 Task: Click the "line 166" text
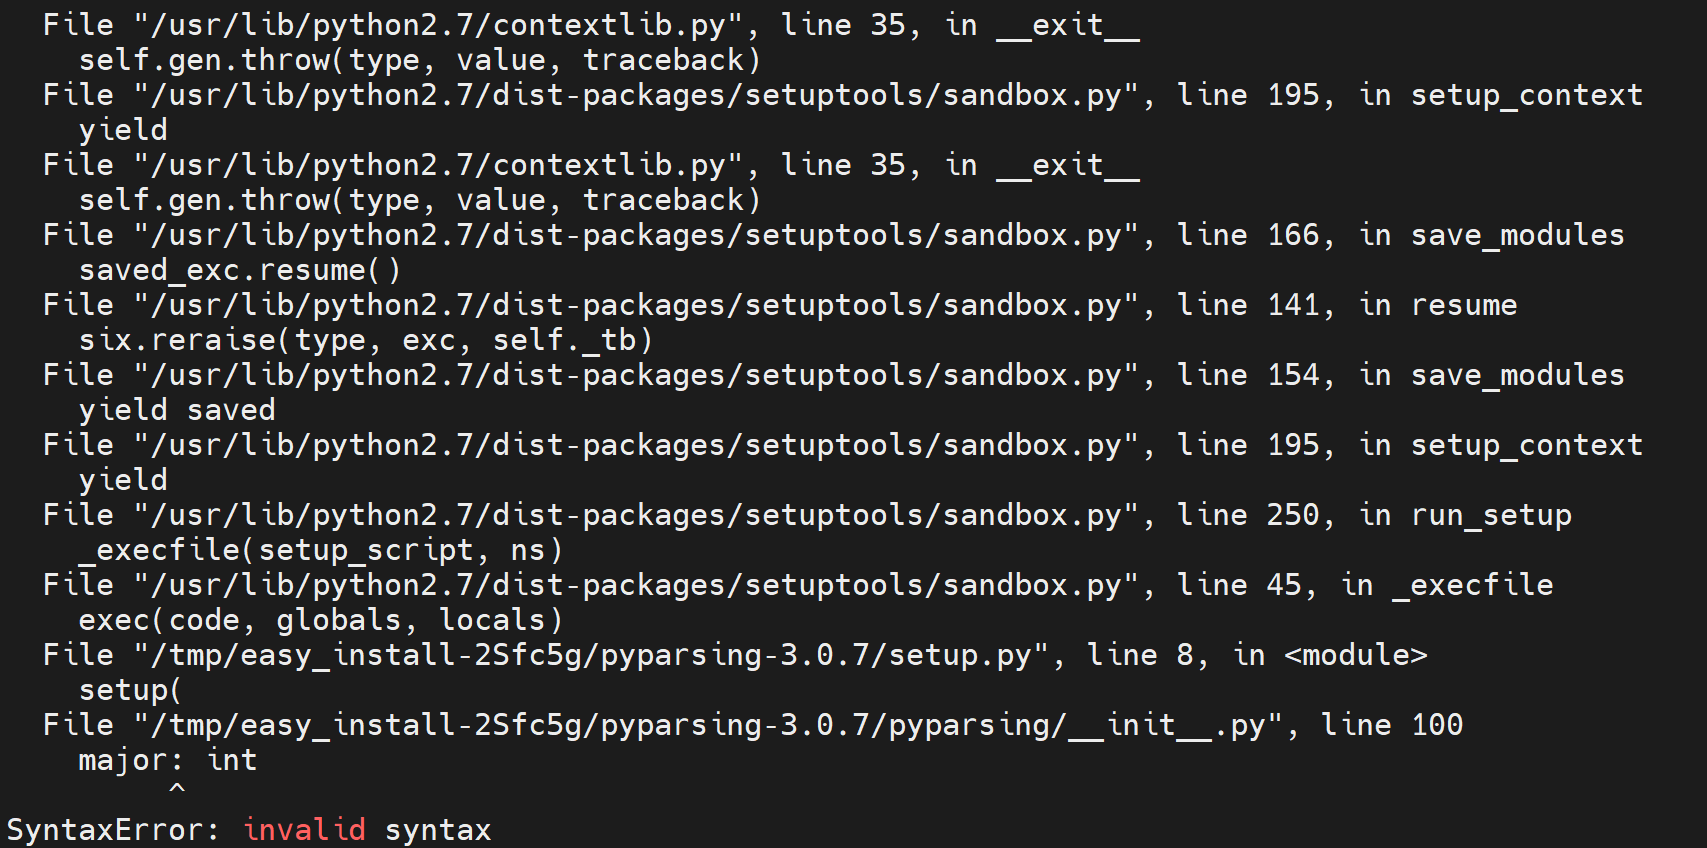1249,235
